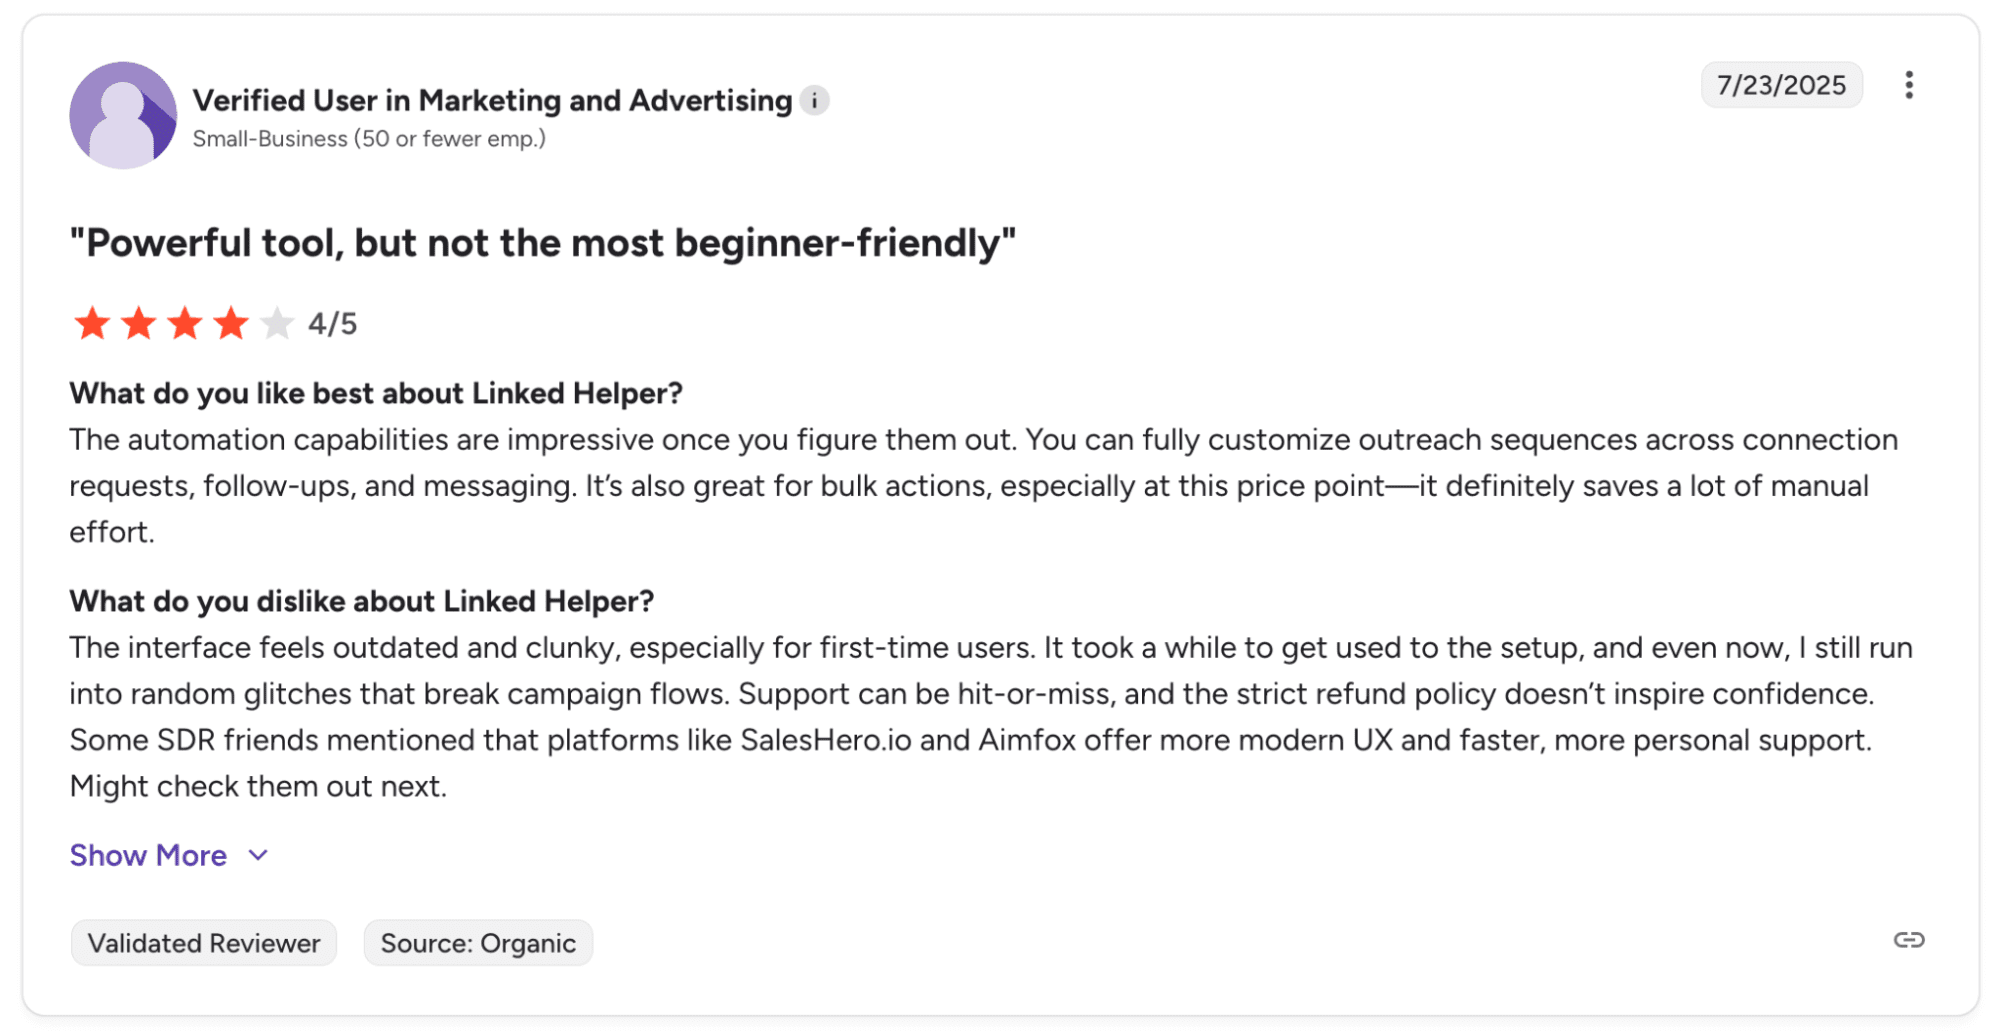Click the info icon beside reviewer name

point(815,101)
